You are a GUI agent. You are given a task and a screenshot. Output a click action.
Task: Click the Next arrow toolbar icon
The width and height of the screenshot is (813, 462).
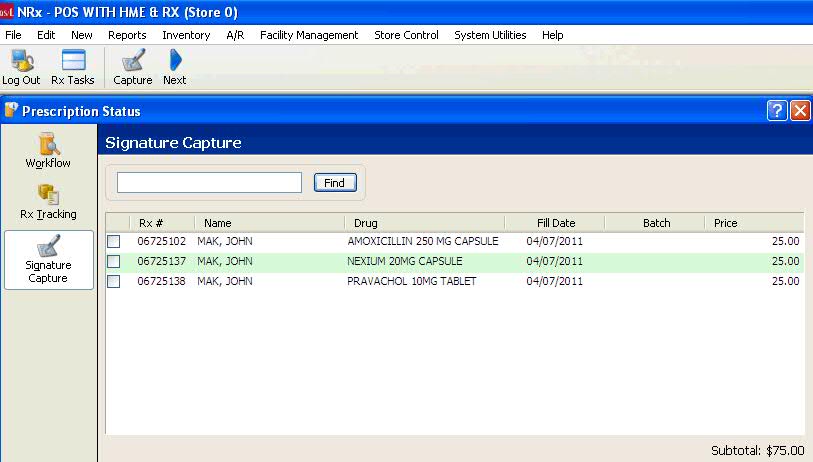(x=175, y=67)
